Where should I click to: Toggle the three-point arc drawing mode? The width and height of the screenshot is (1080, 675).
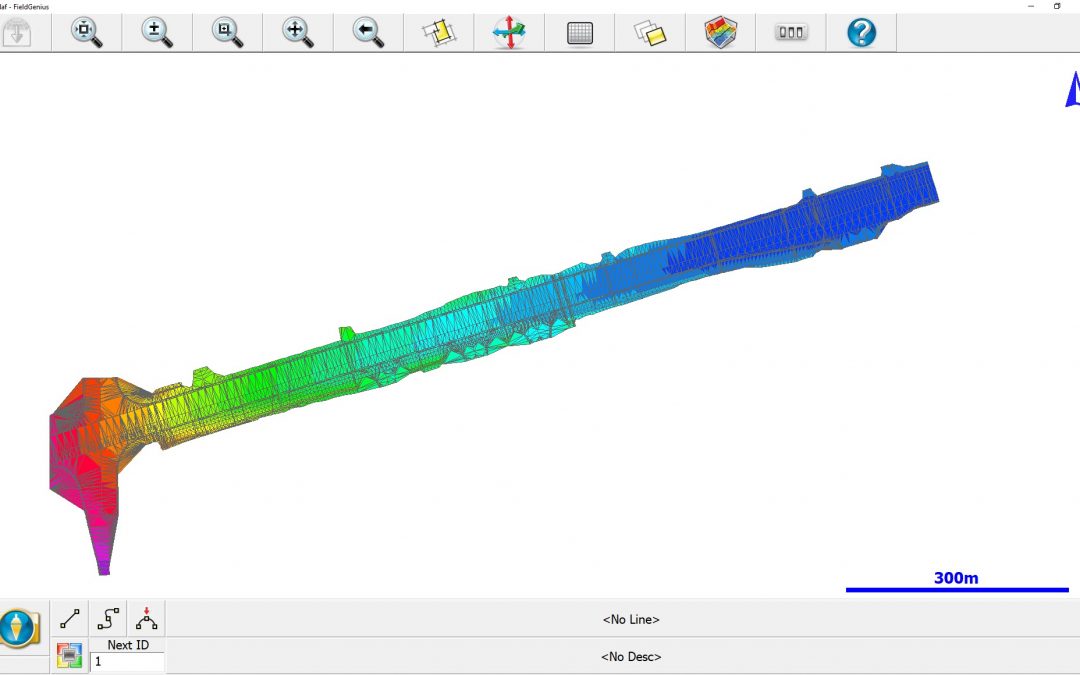[146, 619]
